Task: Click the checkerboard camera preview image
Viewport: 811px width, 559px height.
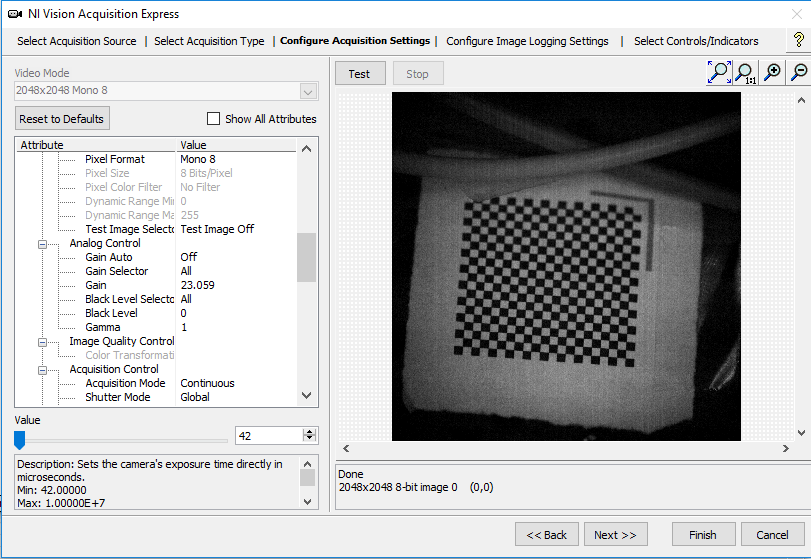Action: [566, 266]
